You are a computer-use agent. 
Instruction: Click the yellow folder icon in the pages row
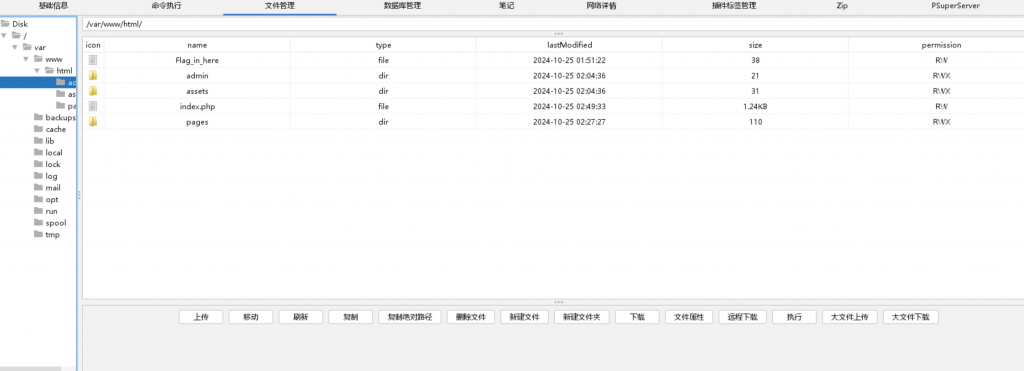(x=93, y=121)
